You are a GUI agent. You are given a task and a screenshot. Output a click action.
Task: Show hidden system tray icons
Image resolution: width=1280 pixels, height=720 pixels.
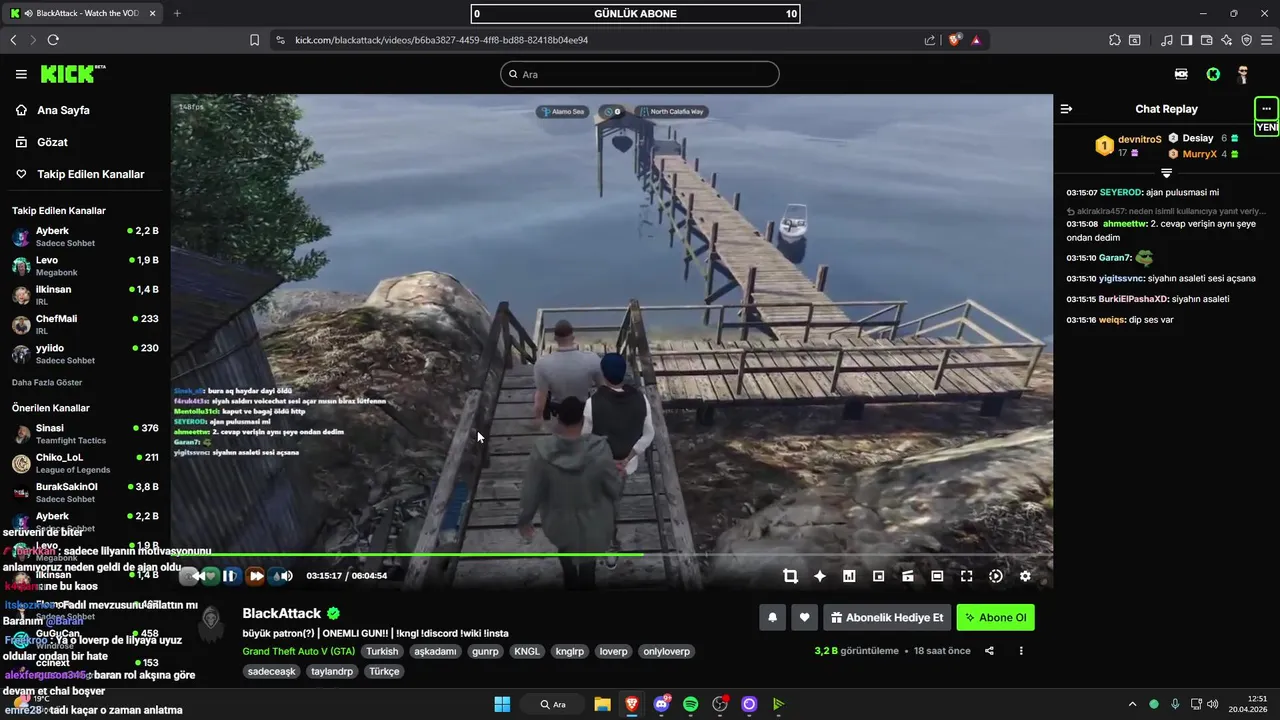[x=1132, y=704]
